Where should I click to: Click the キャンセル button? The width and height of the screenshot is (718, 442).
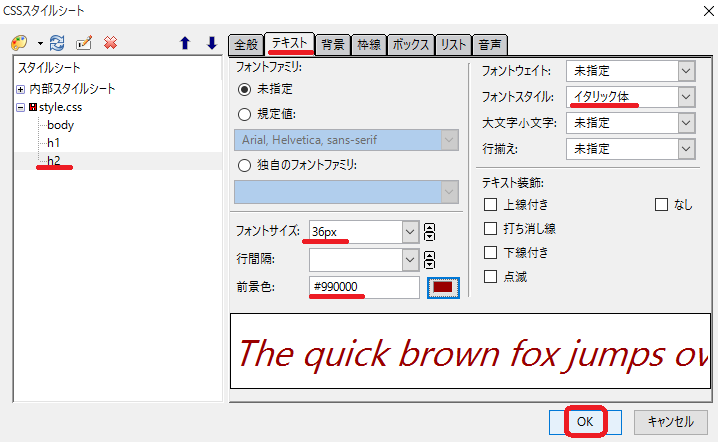click(x=670, y=422)
